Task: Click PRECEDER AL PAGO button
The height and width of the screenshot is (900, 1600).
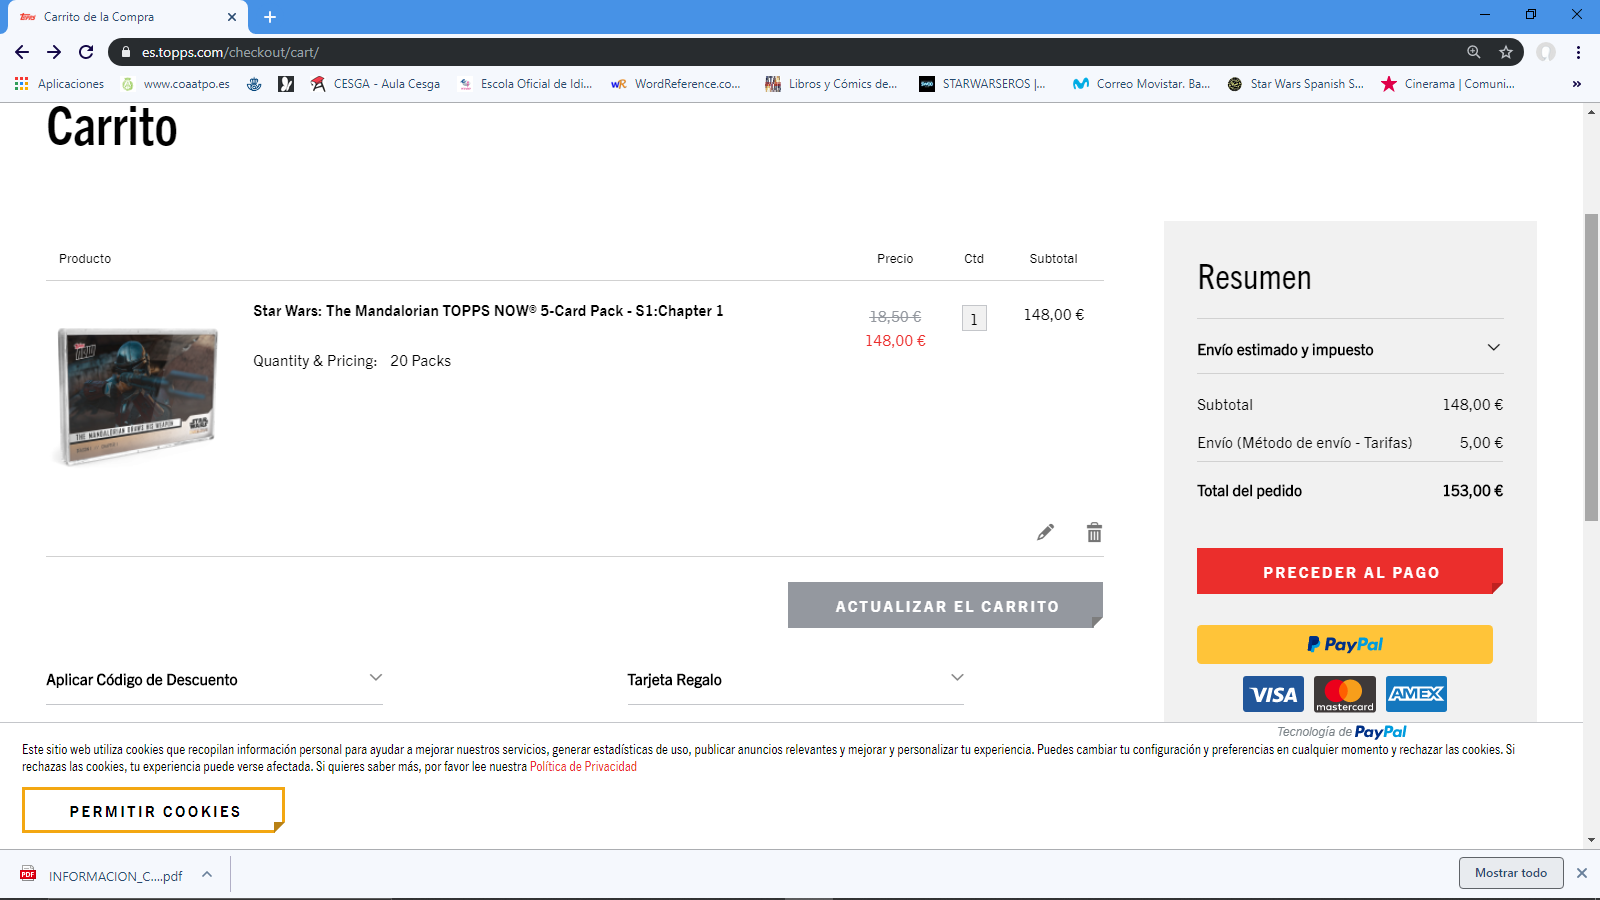Action: click(x=1350, y=572)
